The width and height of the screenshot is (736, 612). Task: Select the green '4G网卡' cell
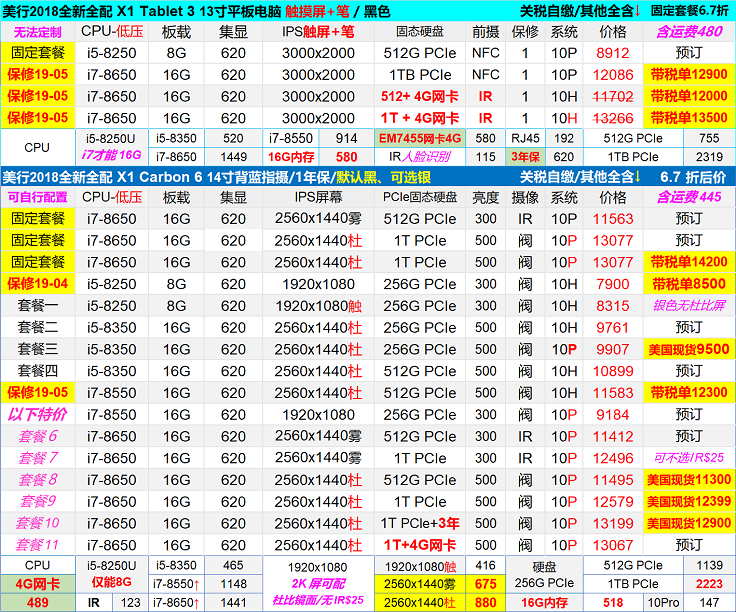tap(38, 584)
